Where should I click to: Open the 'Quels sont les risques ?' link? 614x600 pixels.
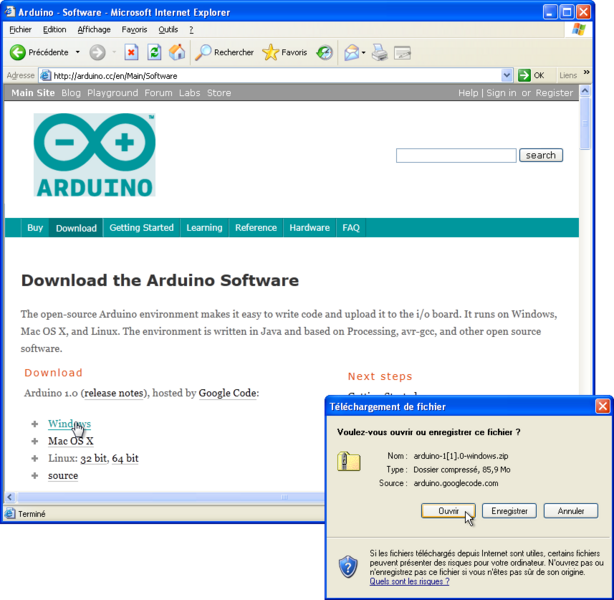pos(409,580)
